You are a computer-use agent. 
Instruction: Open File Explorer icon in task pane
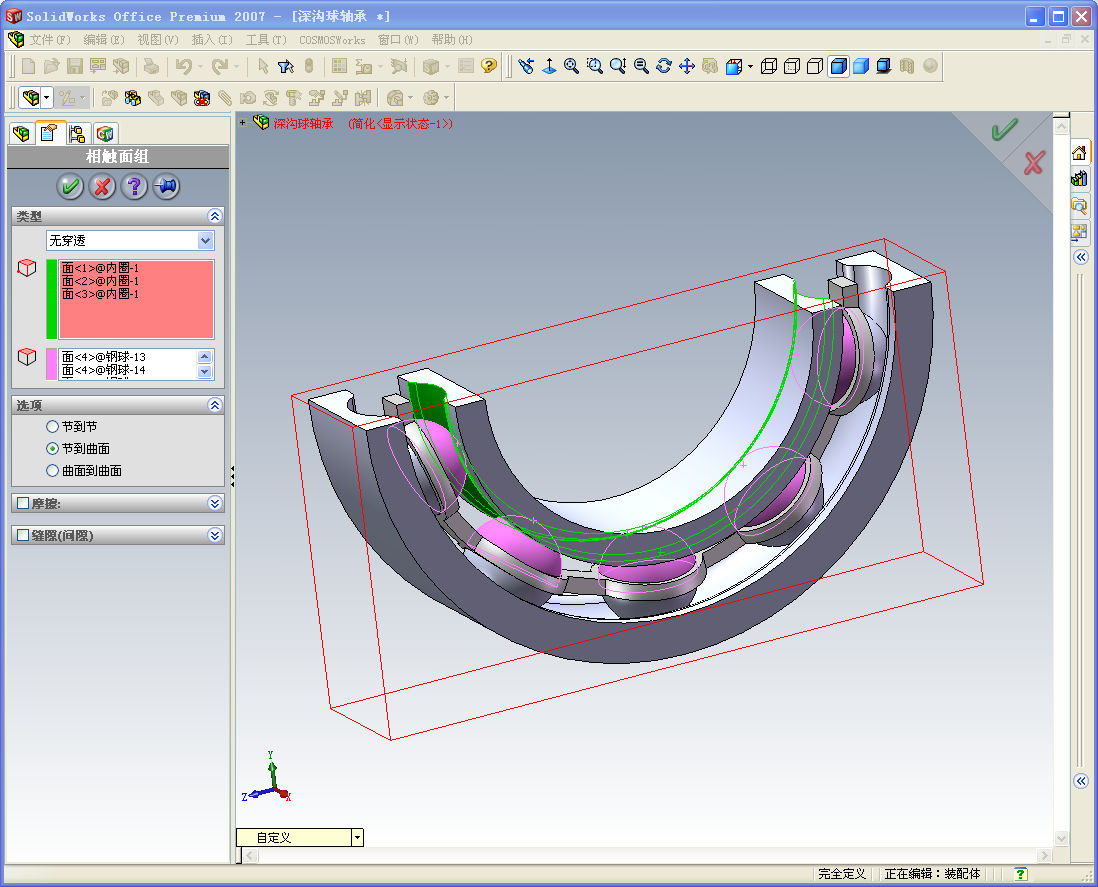coord(1079,205)
